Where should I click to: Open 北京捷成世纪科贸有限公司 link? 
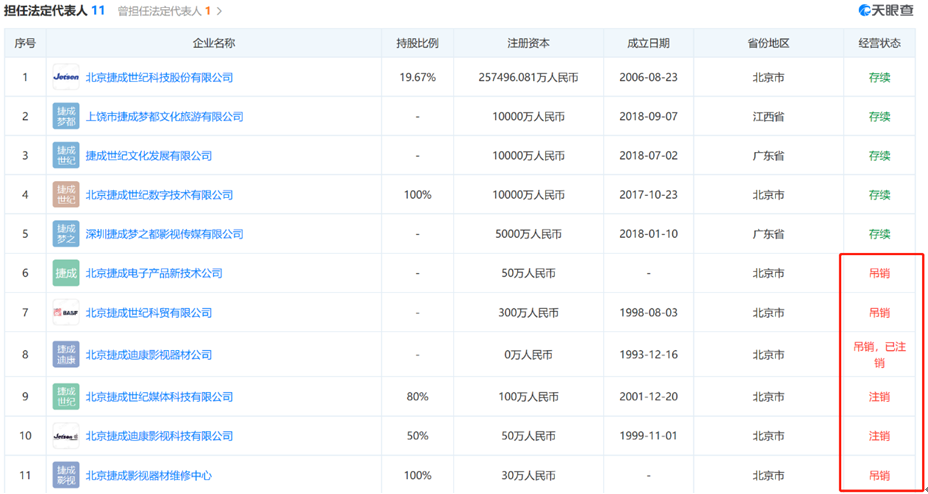coord(149,312)
